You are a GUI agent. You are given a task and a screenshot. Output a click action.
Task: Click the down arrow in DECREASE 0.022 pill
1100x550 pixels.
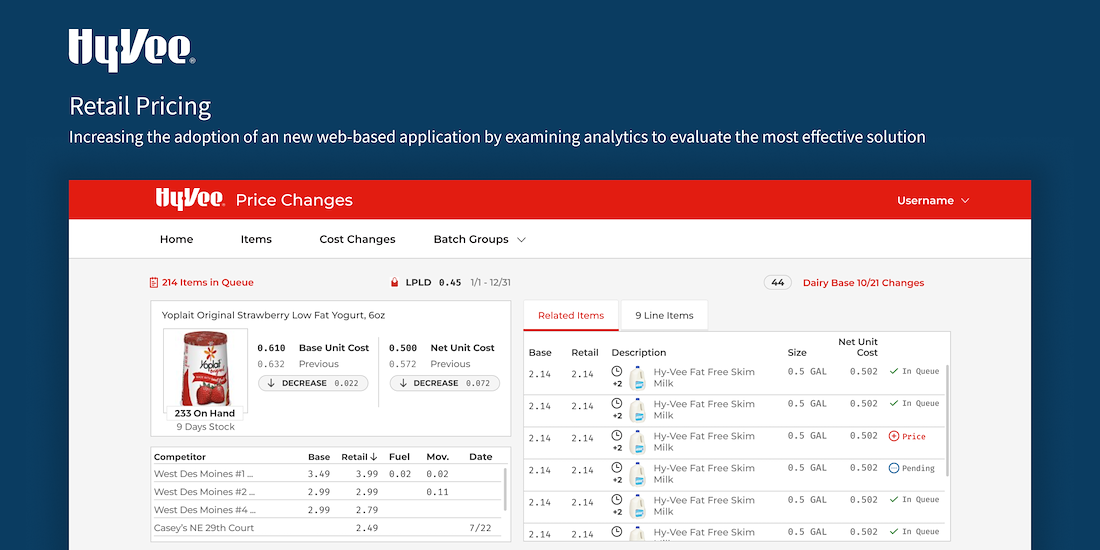[x=271, y=383]
